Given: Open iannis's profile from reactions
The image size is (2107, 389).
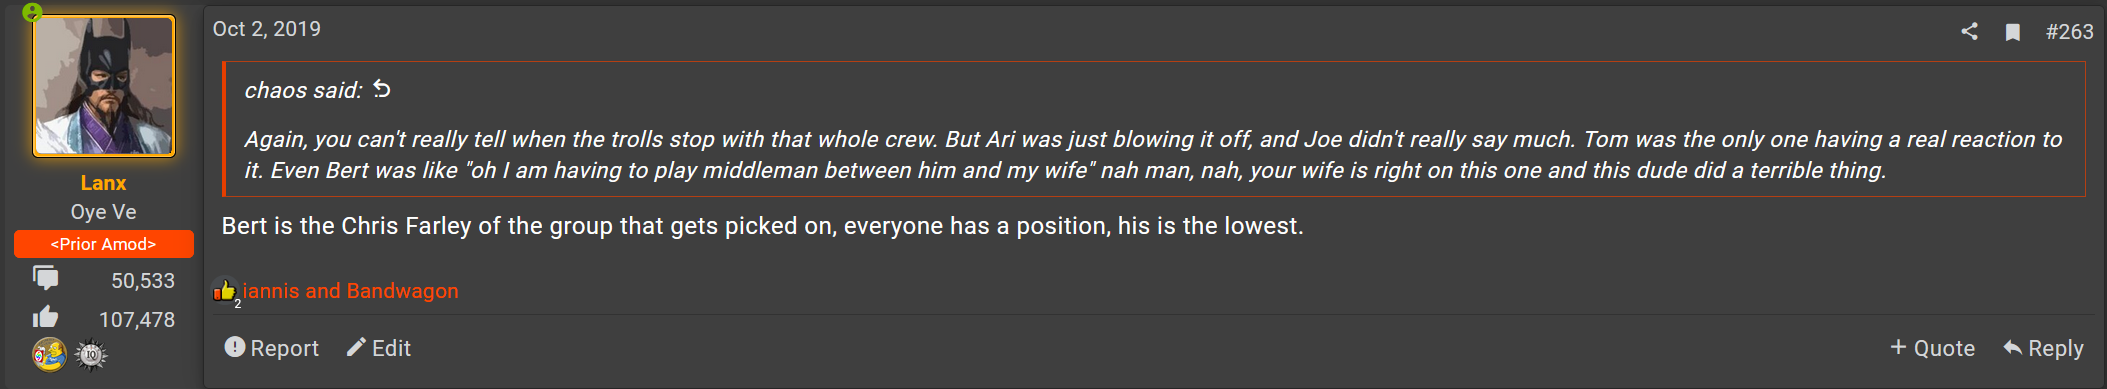Looking at the screenshot, I should (271, 291).
